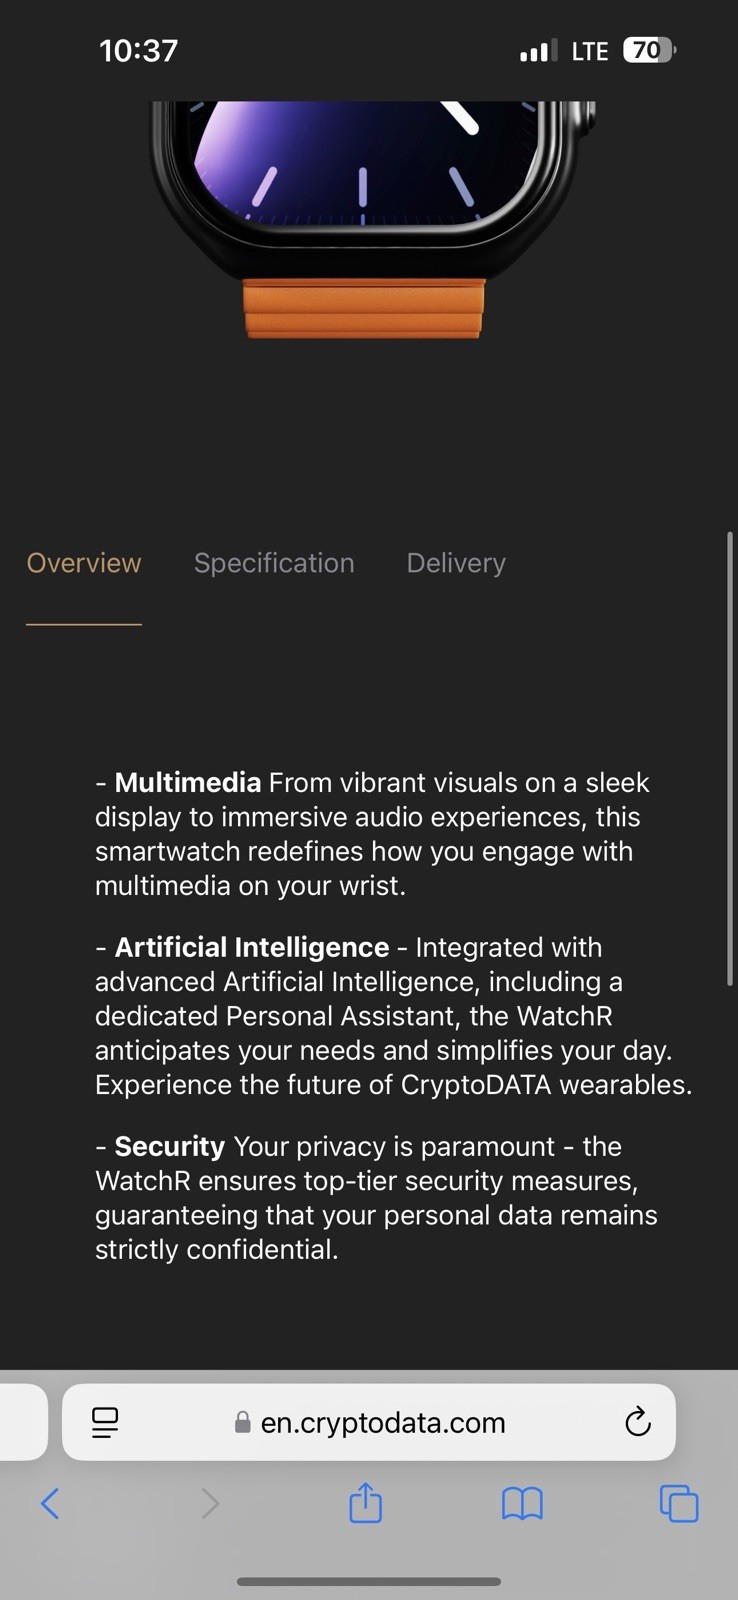Tap the clock showing 10:37
The height and width of the screenshot is (1600, 738).
[139, 50]
